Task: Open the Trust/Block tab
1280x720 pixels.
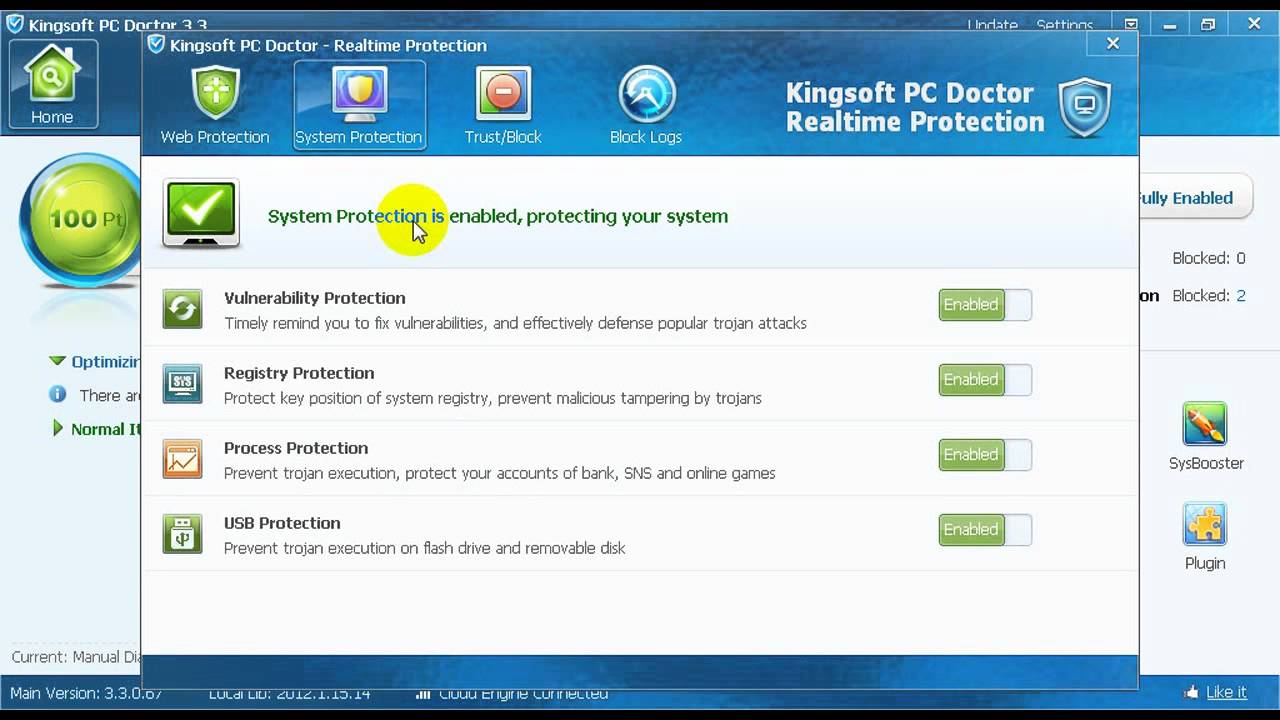Action: (x=503, y=106)
